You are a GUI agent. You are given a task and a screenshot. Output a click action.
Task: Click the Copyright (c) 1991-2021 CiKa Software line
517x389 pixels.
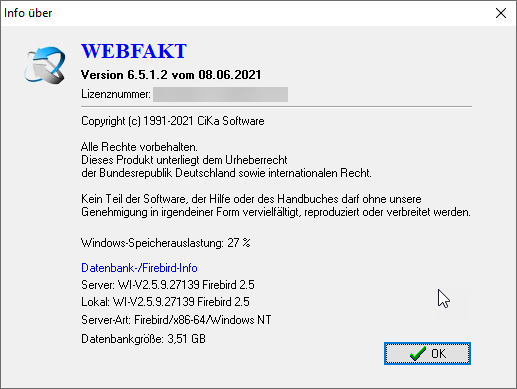pyautogui.click(x=173, y=121)
